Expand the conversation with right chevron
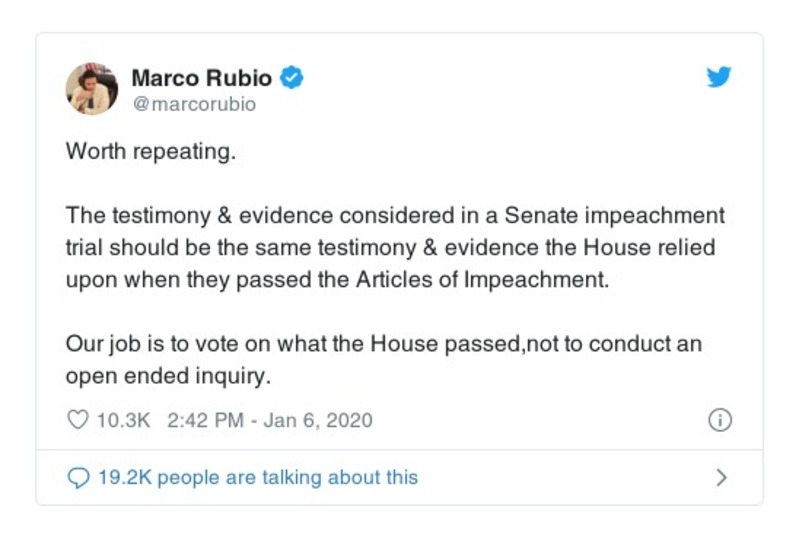Image resolution: width=799 pixels, height=538 pixels. tap(721, 478)
